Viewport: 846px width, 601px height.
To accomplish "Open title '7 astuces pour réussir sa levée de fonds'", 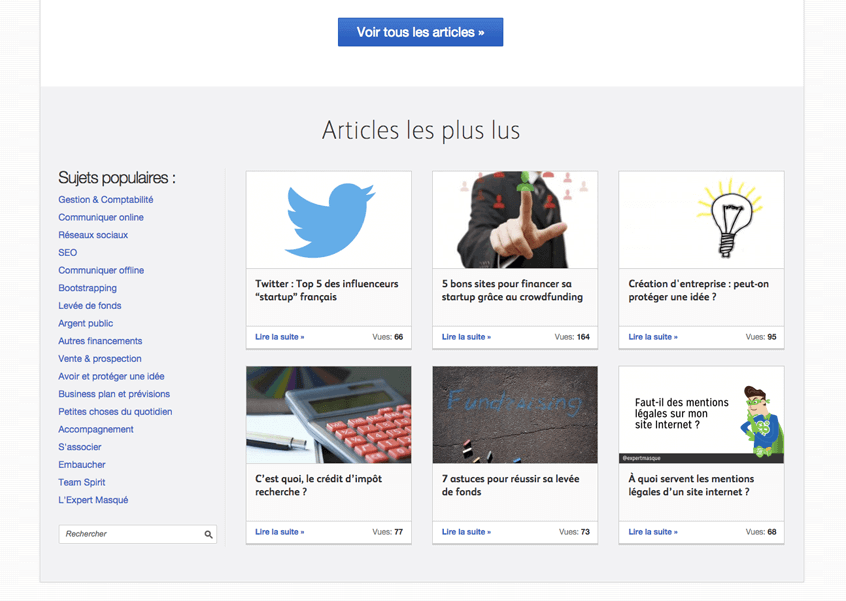I will tap(510, 485).
